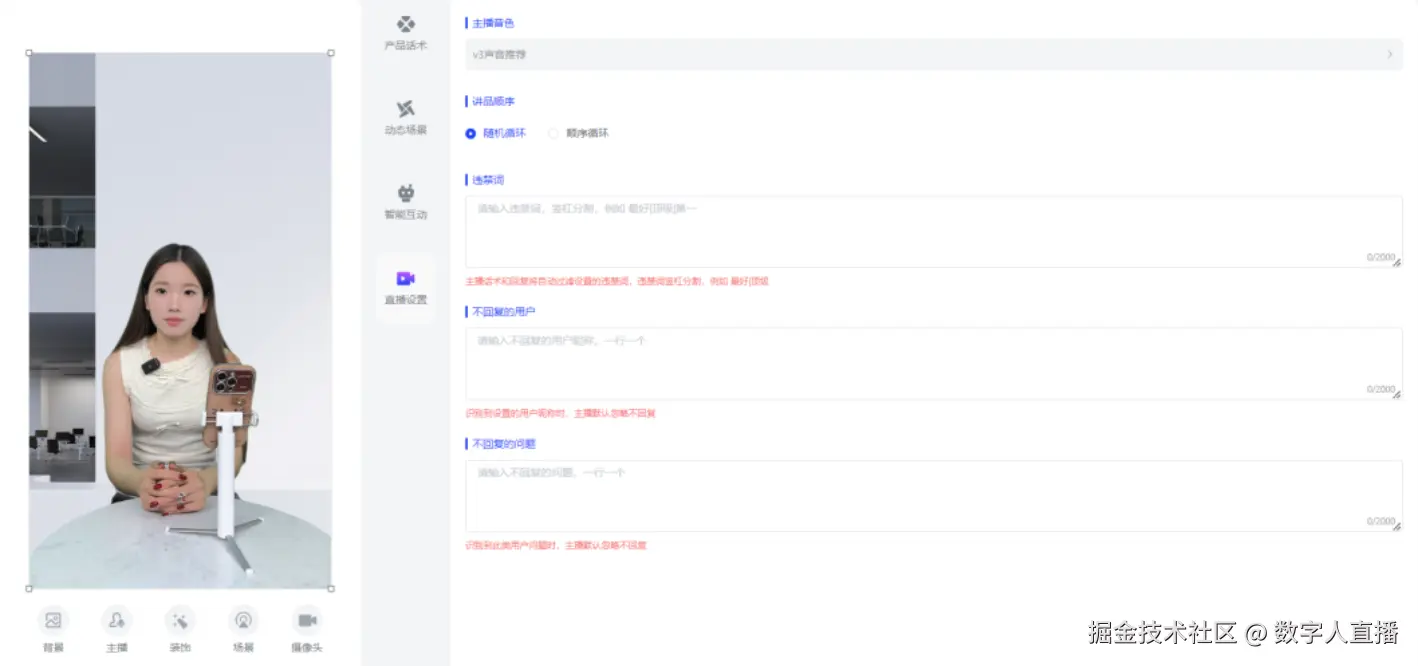Click the 不回复的问题 section heading
Screen dimensions: 1418x666
pyautogui.click(x=503, y=443)
